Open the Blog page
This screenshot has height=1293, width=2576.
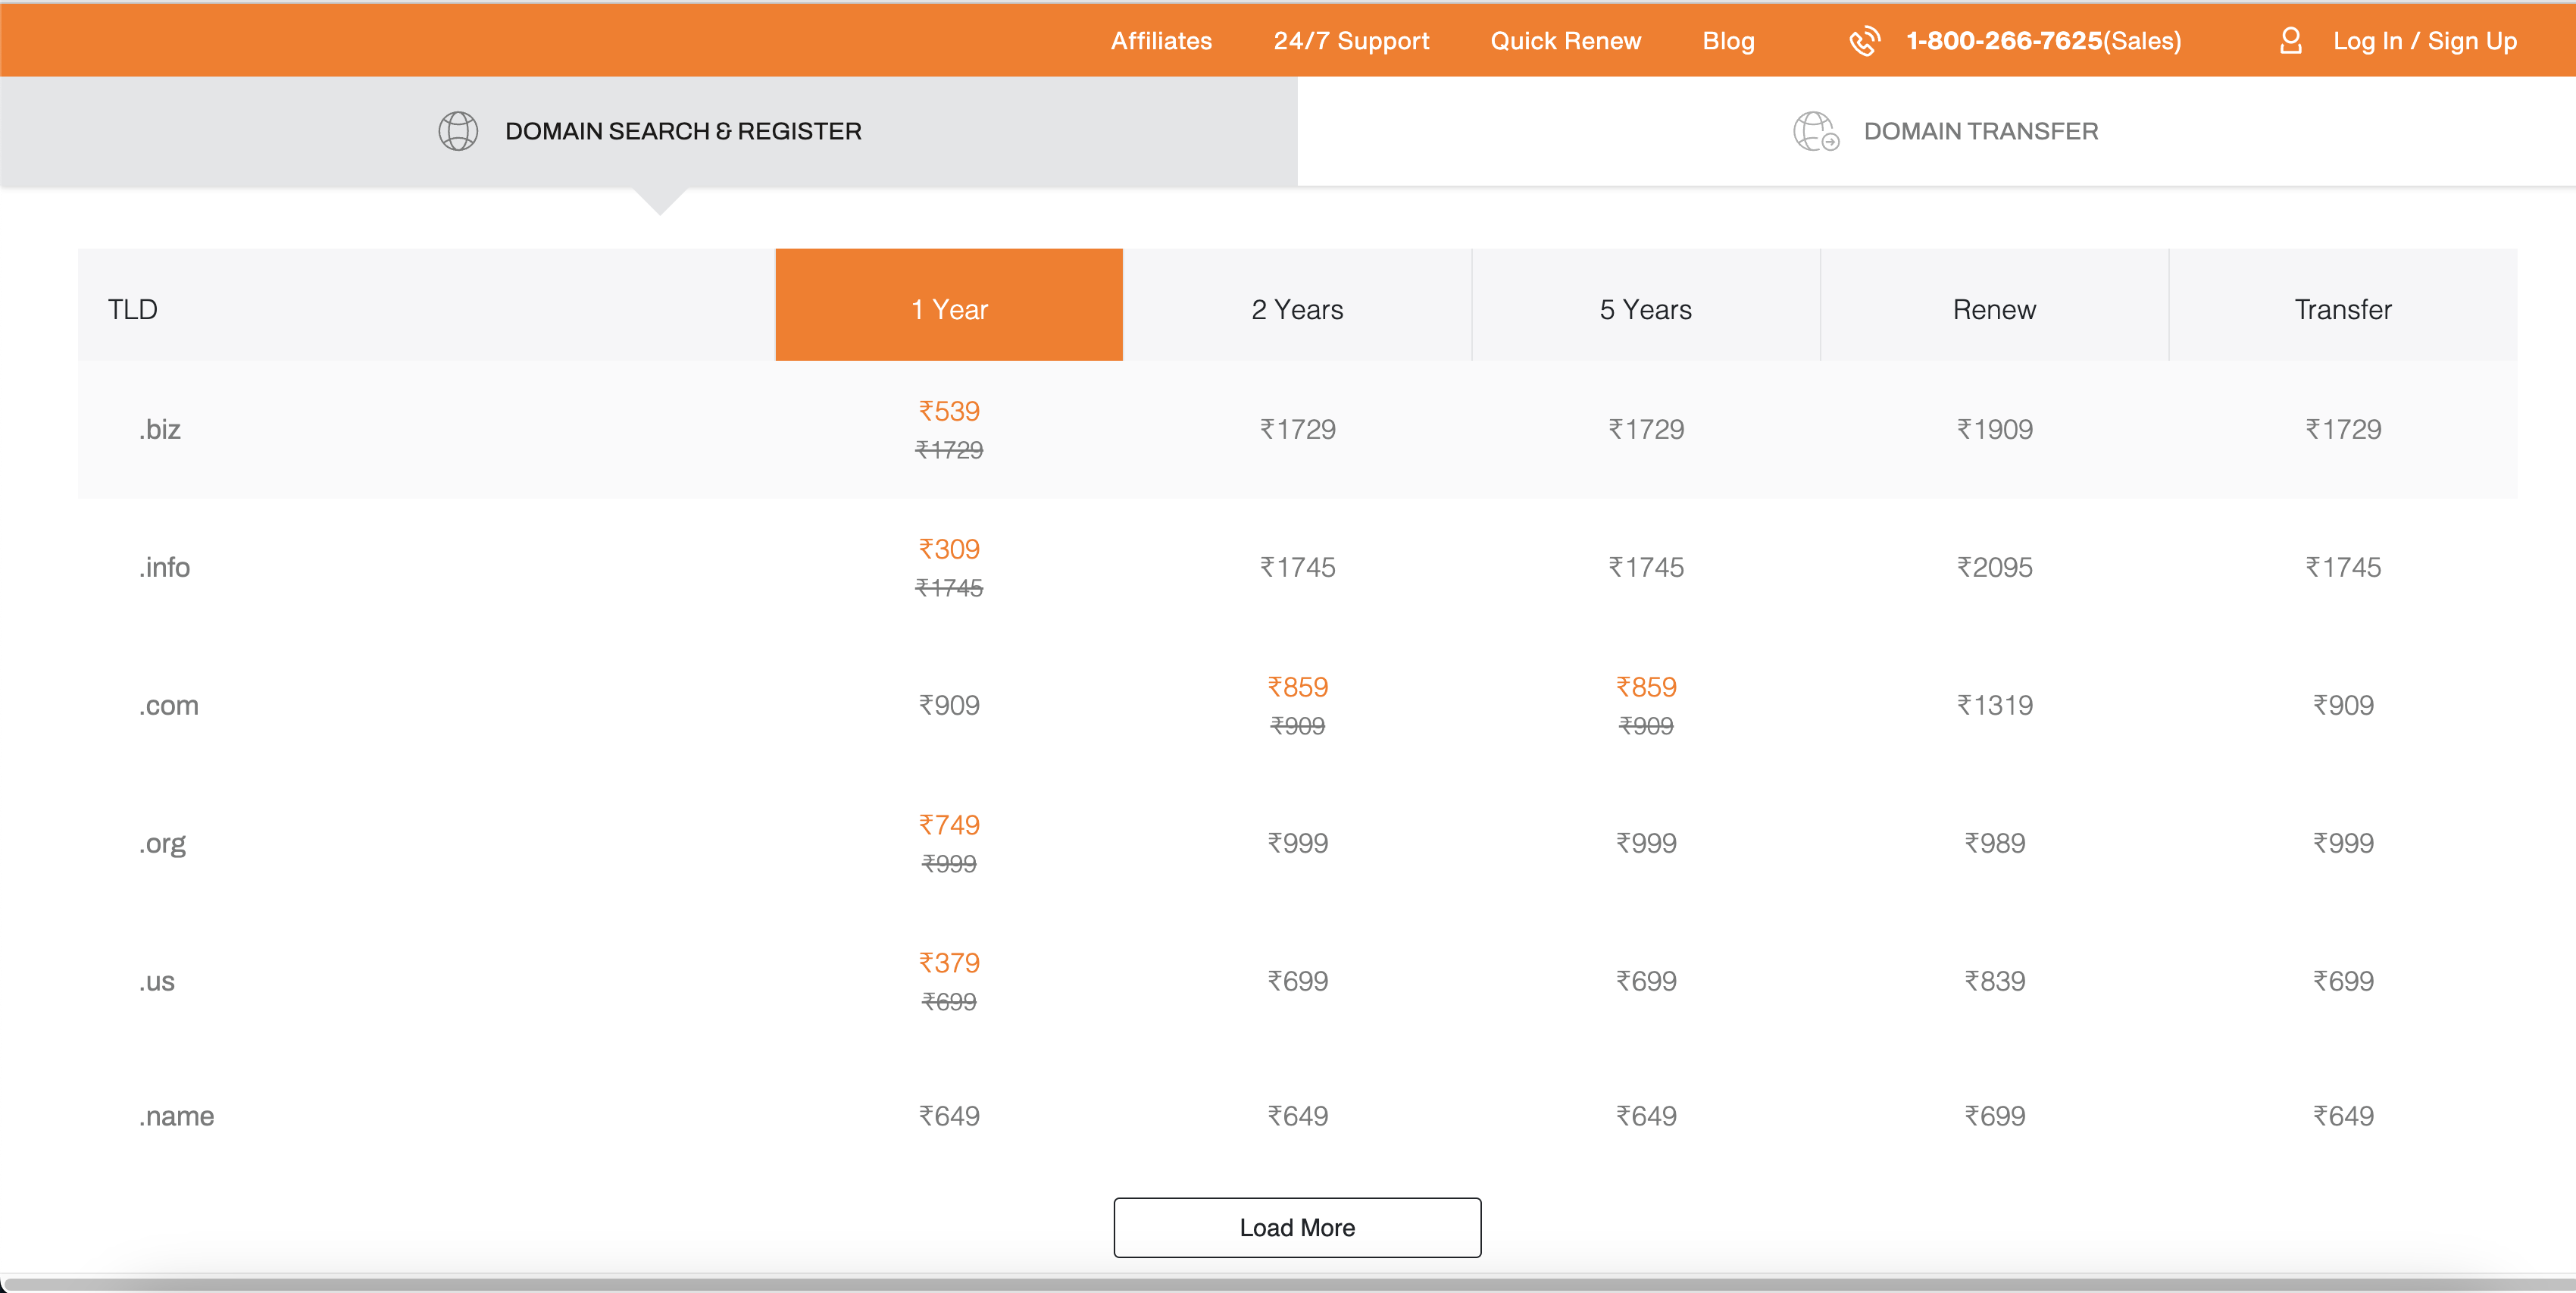[1728, 41]
